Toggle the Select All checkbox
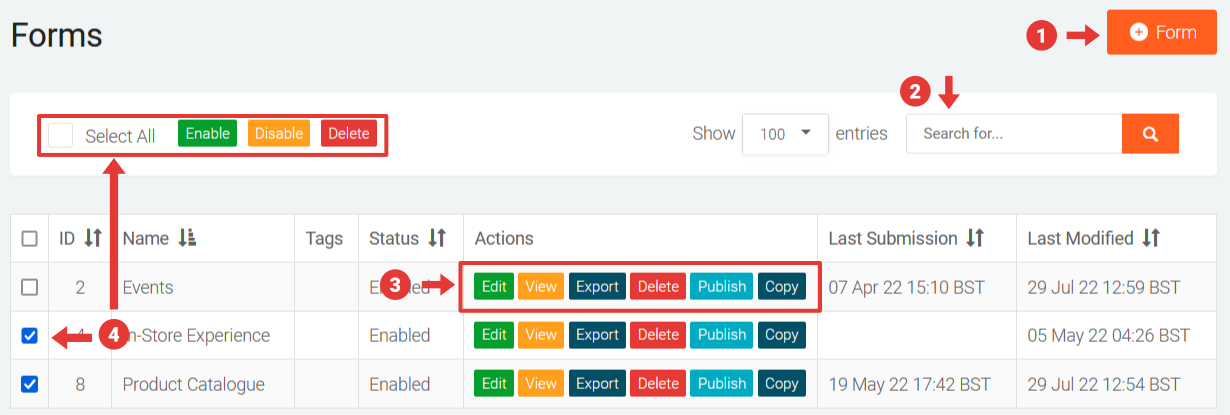Image resolution: width=1230 pixels, height=415 pixels. coord(61,135)
